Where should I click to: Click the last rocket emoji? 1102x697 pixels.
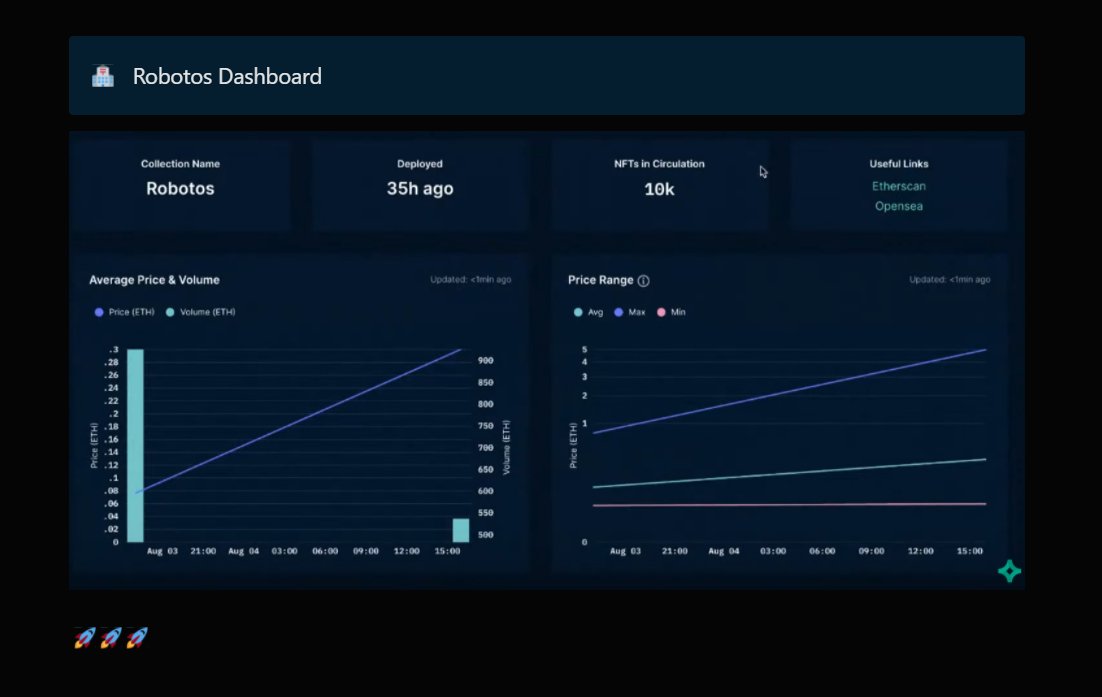click(x=137, y=638)
